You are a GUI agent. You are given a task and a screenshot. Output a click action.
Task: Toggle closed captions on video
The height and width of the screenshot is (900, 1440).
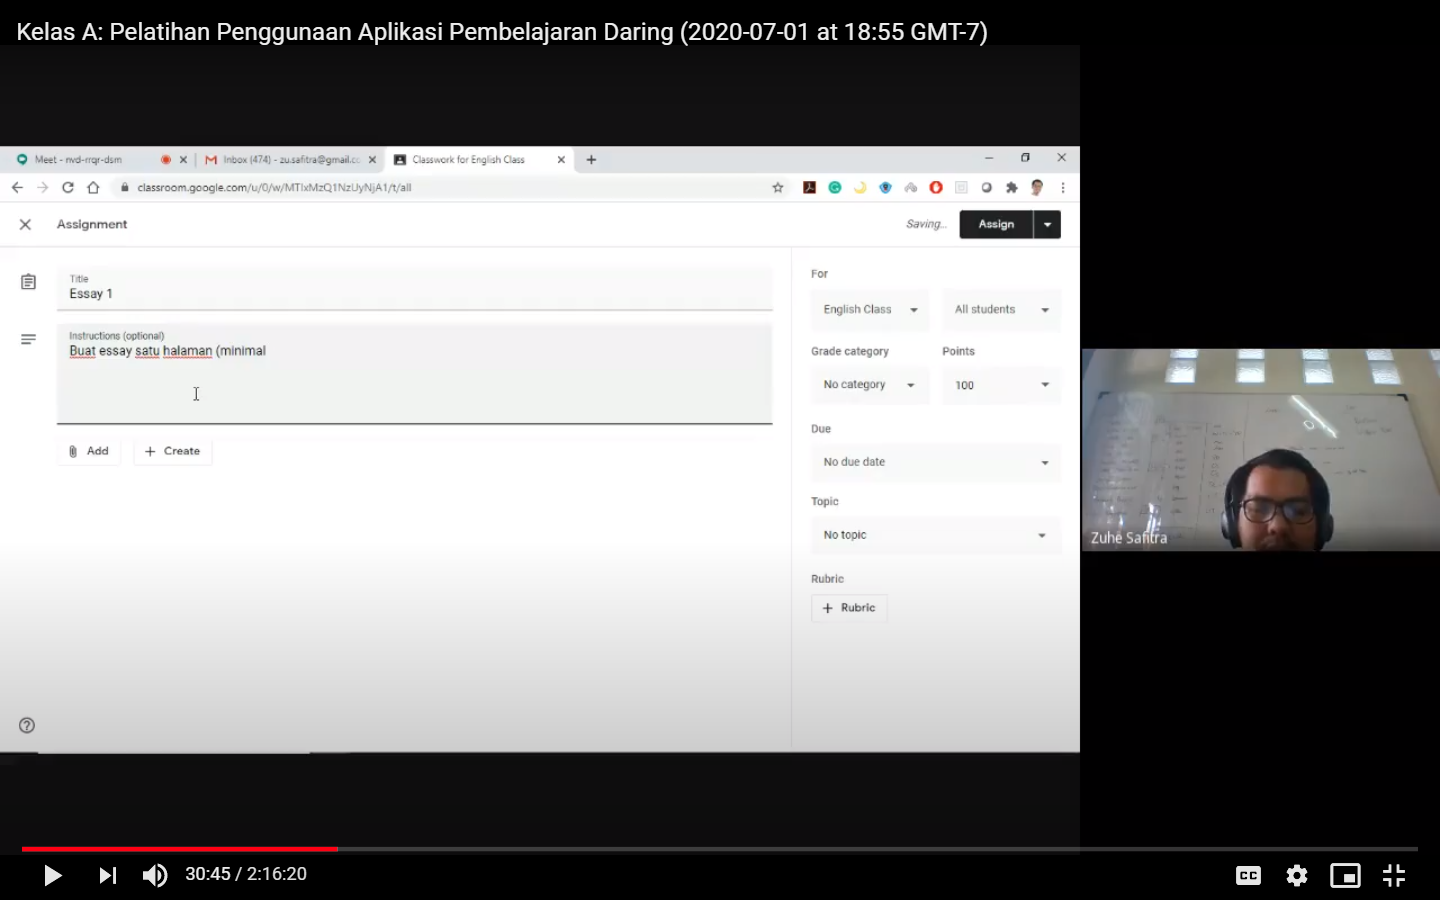tap(1248, 876)
